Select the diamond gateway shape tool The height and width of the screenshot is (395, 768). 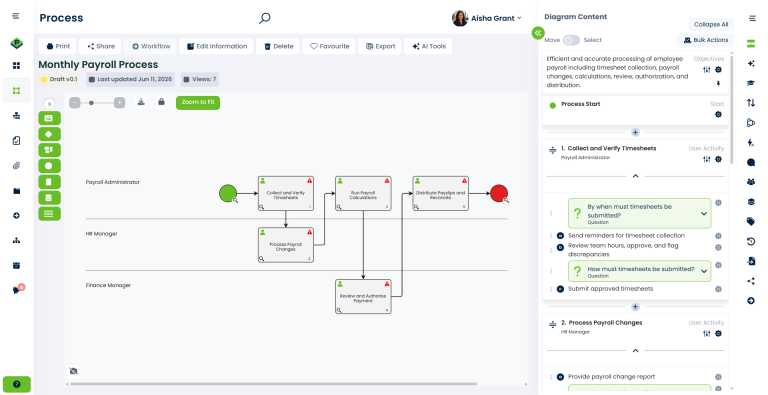tap(49, 134)
